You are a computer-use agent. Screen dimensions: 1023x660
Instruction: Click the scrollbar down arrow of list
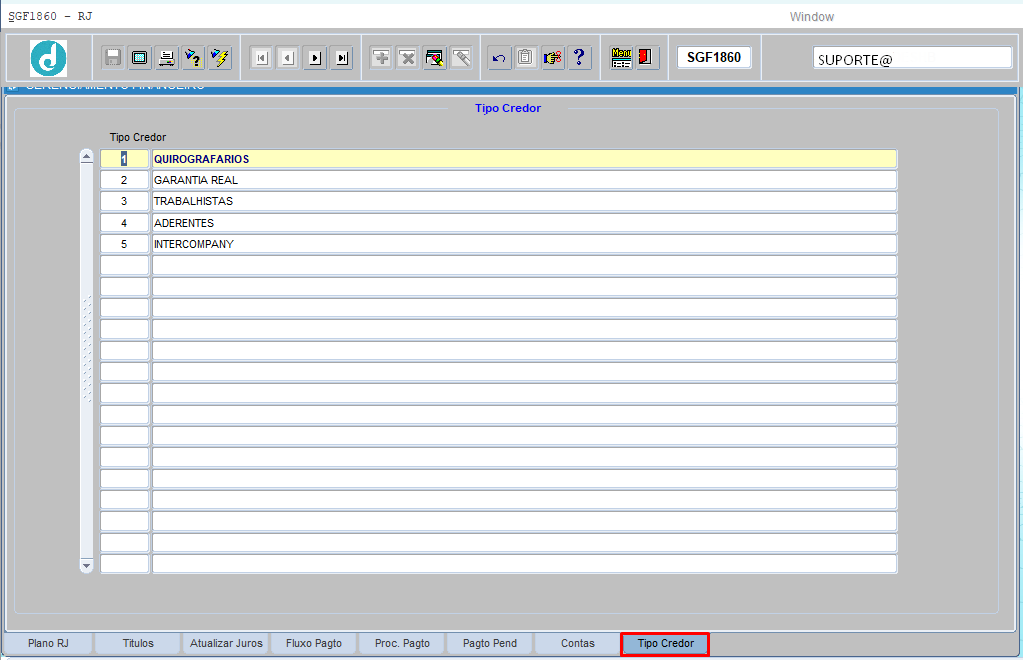86,566
